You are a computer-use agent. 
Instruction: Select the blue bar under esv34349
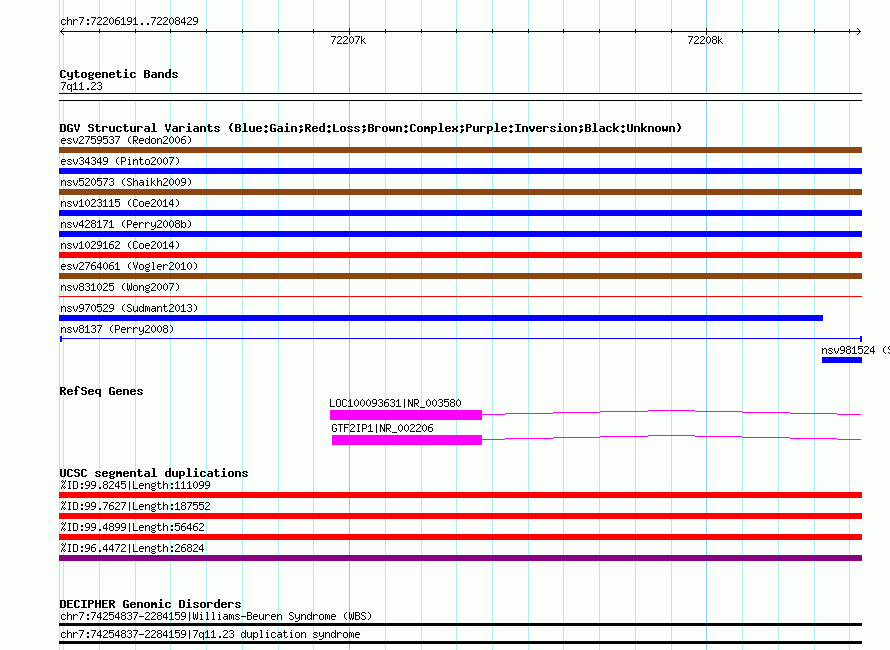click(460, 171)
